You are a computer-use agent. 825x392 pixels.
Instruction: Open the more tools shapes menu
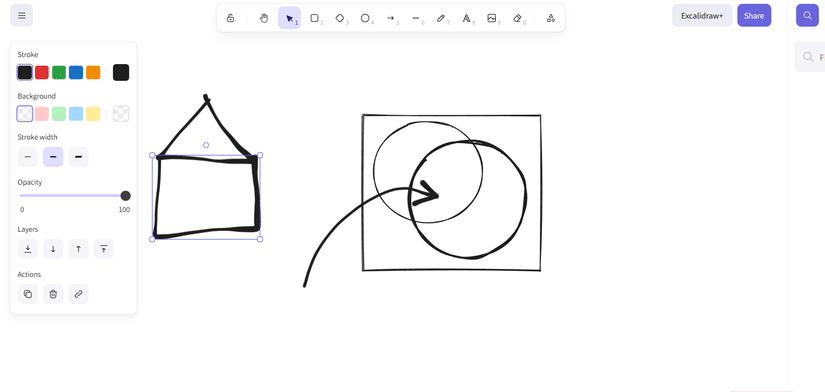click(551, 18)
